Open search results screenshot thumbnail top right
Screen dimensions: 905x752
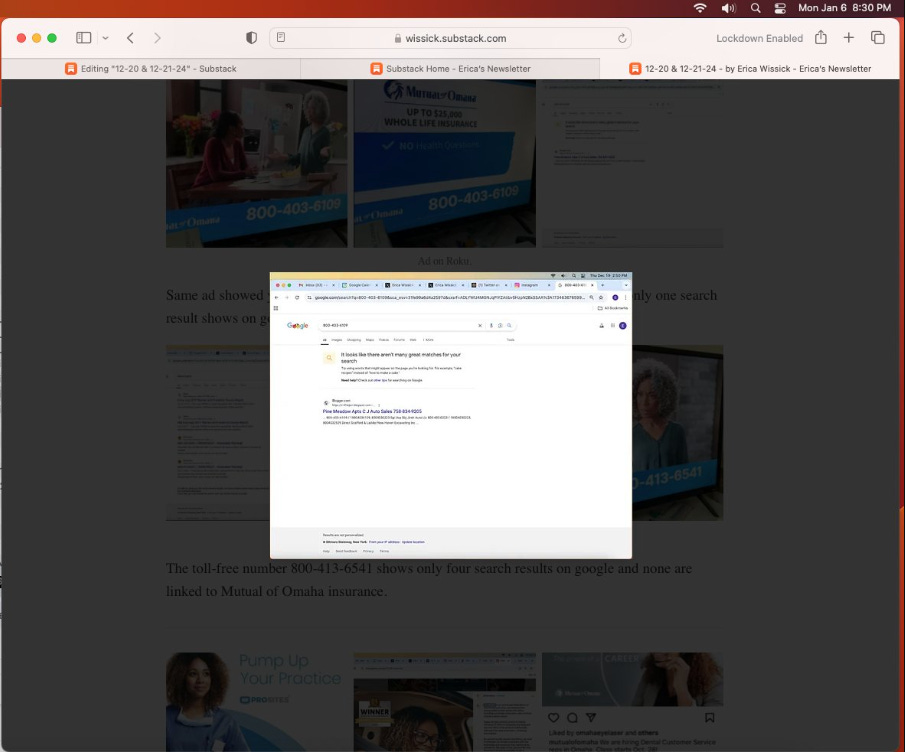(x=633, y=164)
